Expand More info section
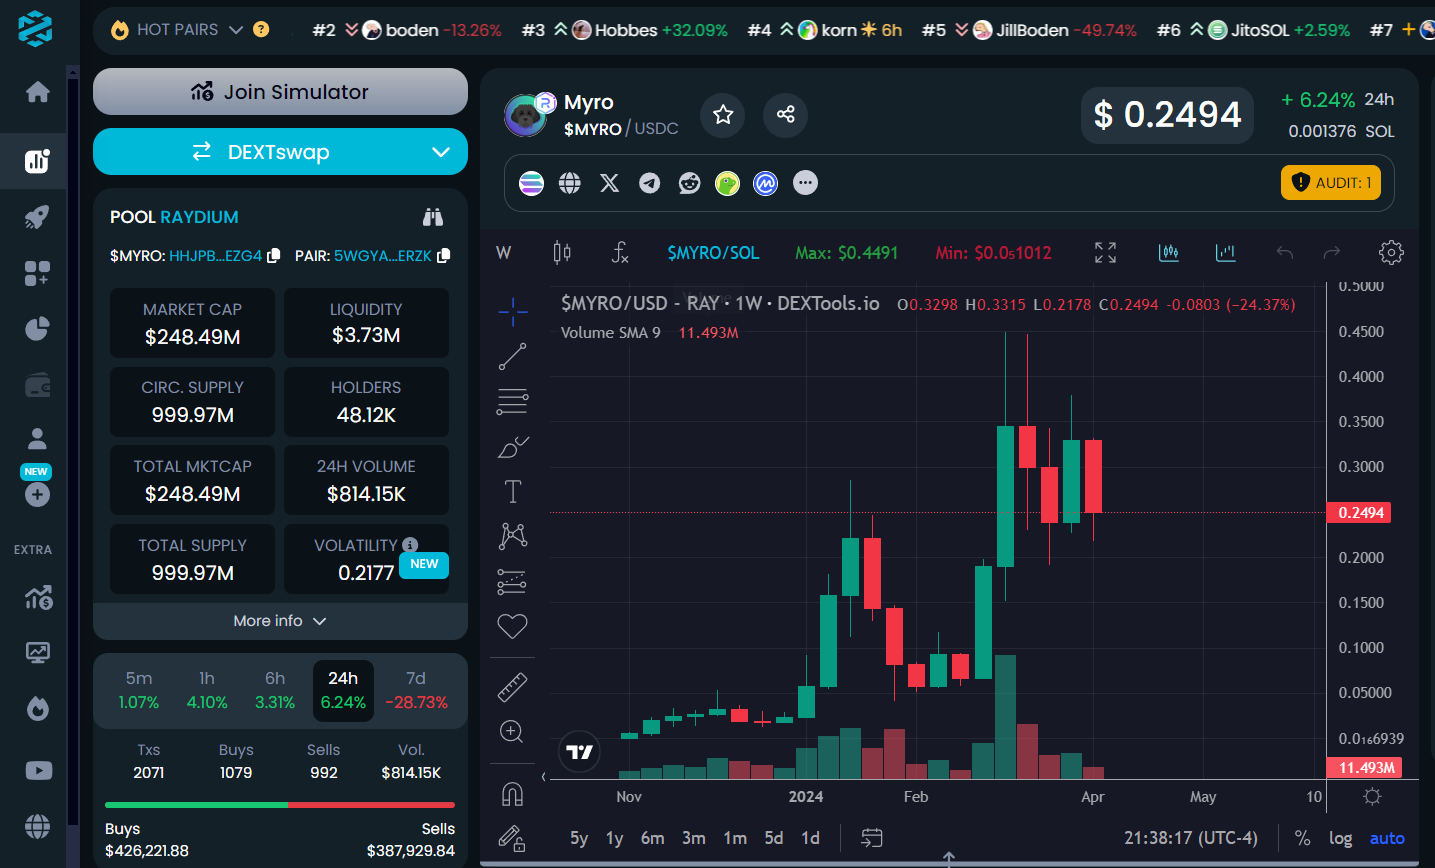The image size is (1435, 868). coord(280,621)
